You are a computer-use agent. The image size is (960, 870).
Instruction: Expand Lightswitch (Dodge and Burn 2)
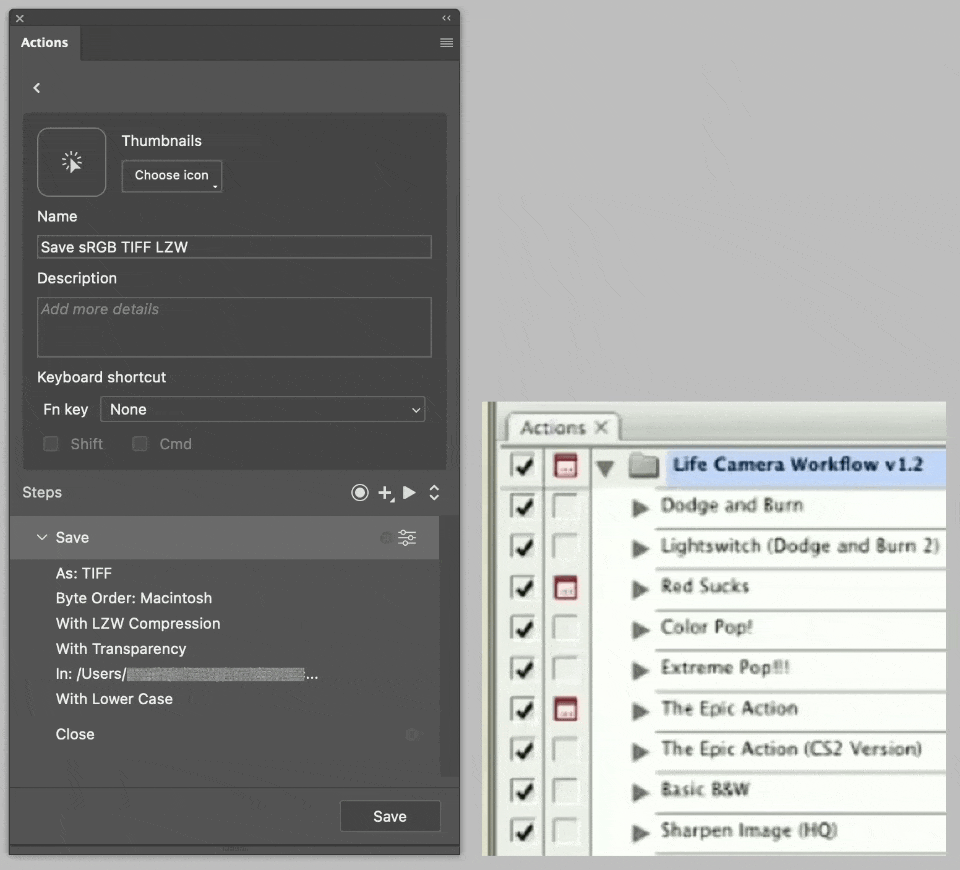[640, 548]
